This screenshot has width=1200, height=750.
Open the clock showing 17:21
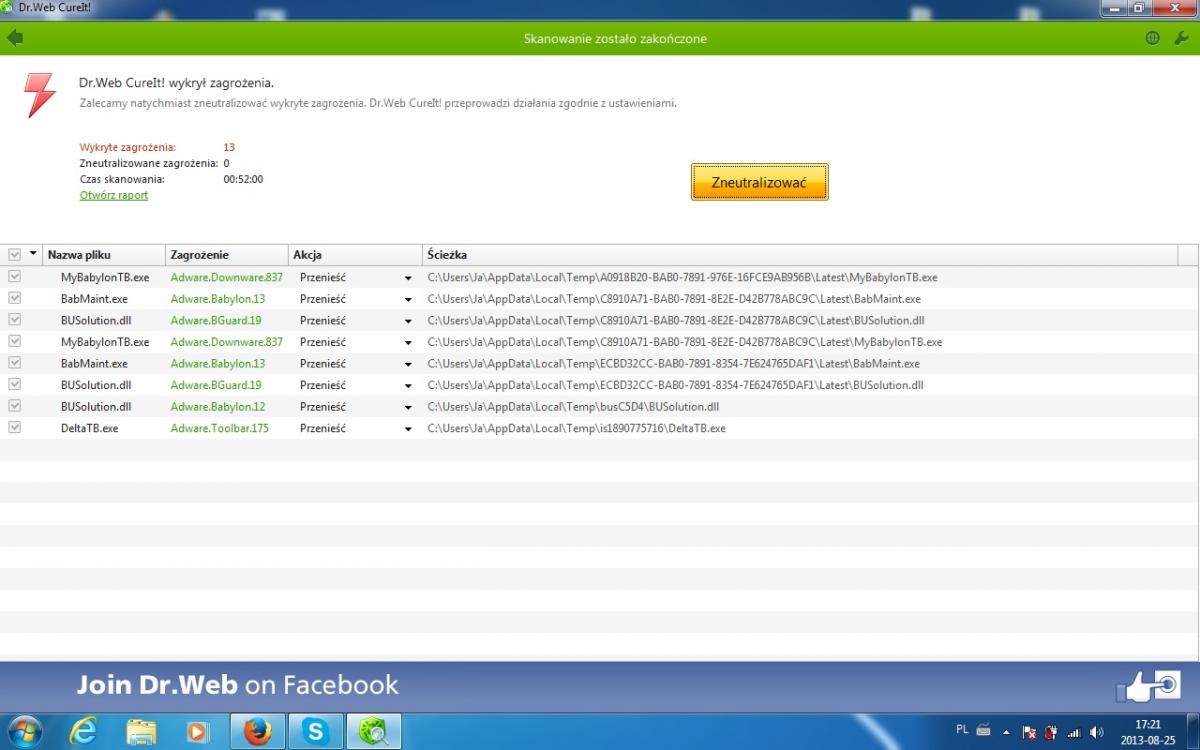1149,731
